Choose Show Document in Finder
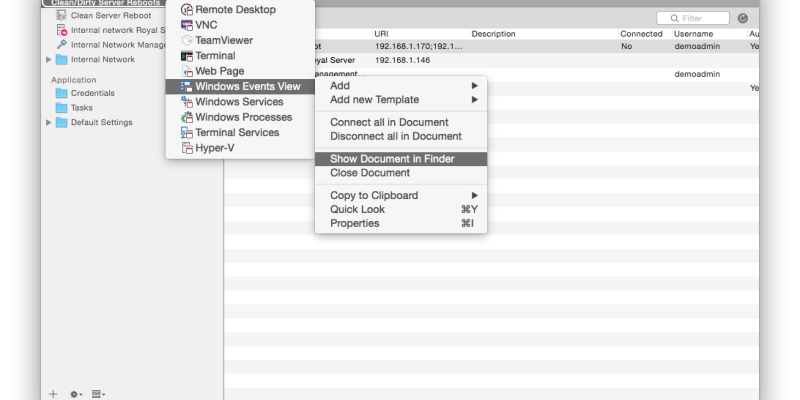This screenshot has width=800, height=400. coord(391,159)
